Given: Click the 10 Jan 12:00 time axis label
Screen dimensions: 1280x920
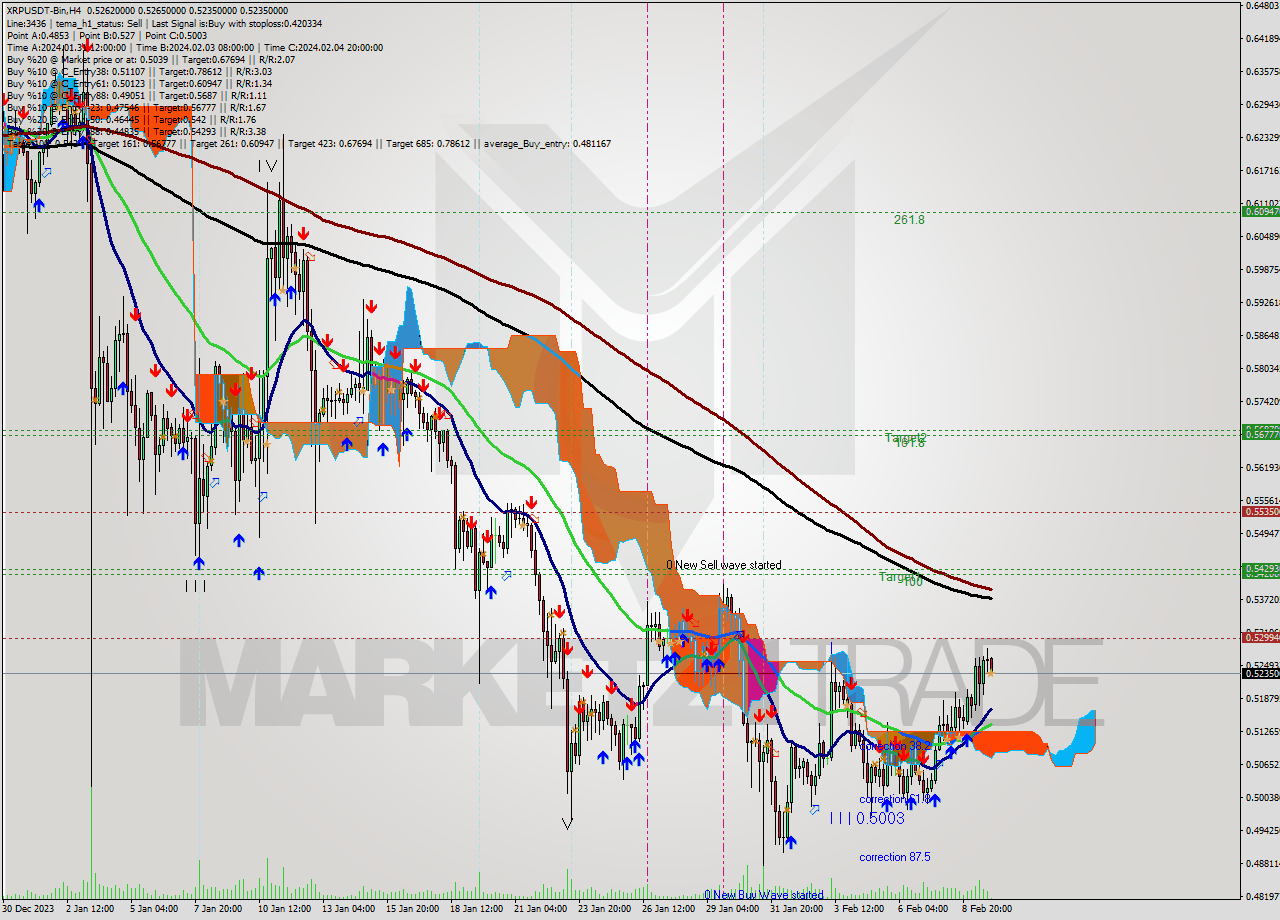Looking at the screenshot, I should point(284,909).
